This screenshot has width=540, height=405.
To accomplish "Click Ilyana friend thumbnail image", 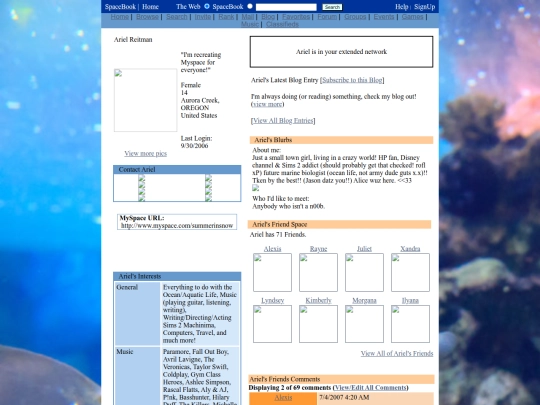I will click(410, 324).
